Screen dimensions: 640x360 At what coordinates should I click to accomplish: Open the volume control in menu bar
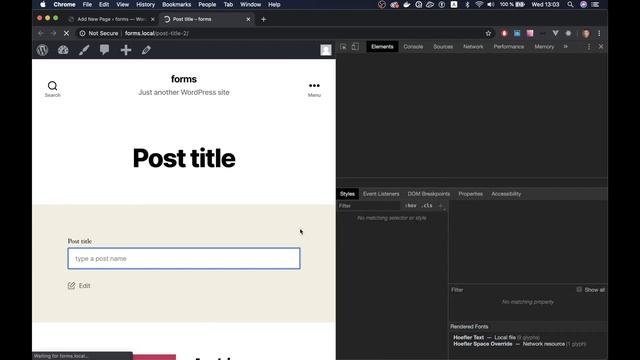491,4
